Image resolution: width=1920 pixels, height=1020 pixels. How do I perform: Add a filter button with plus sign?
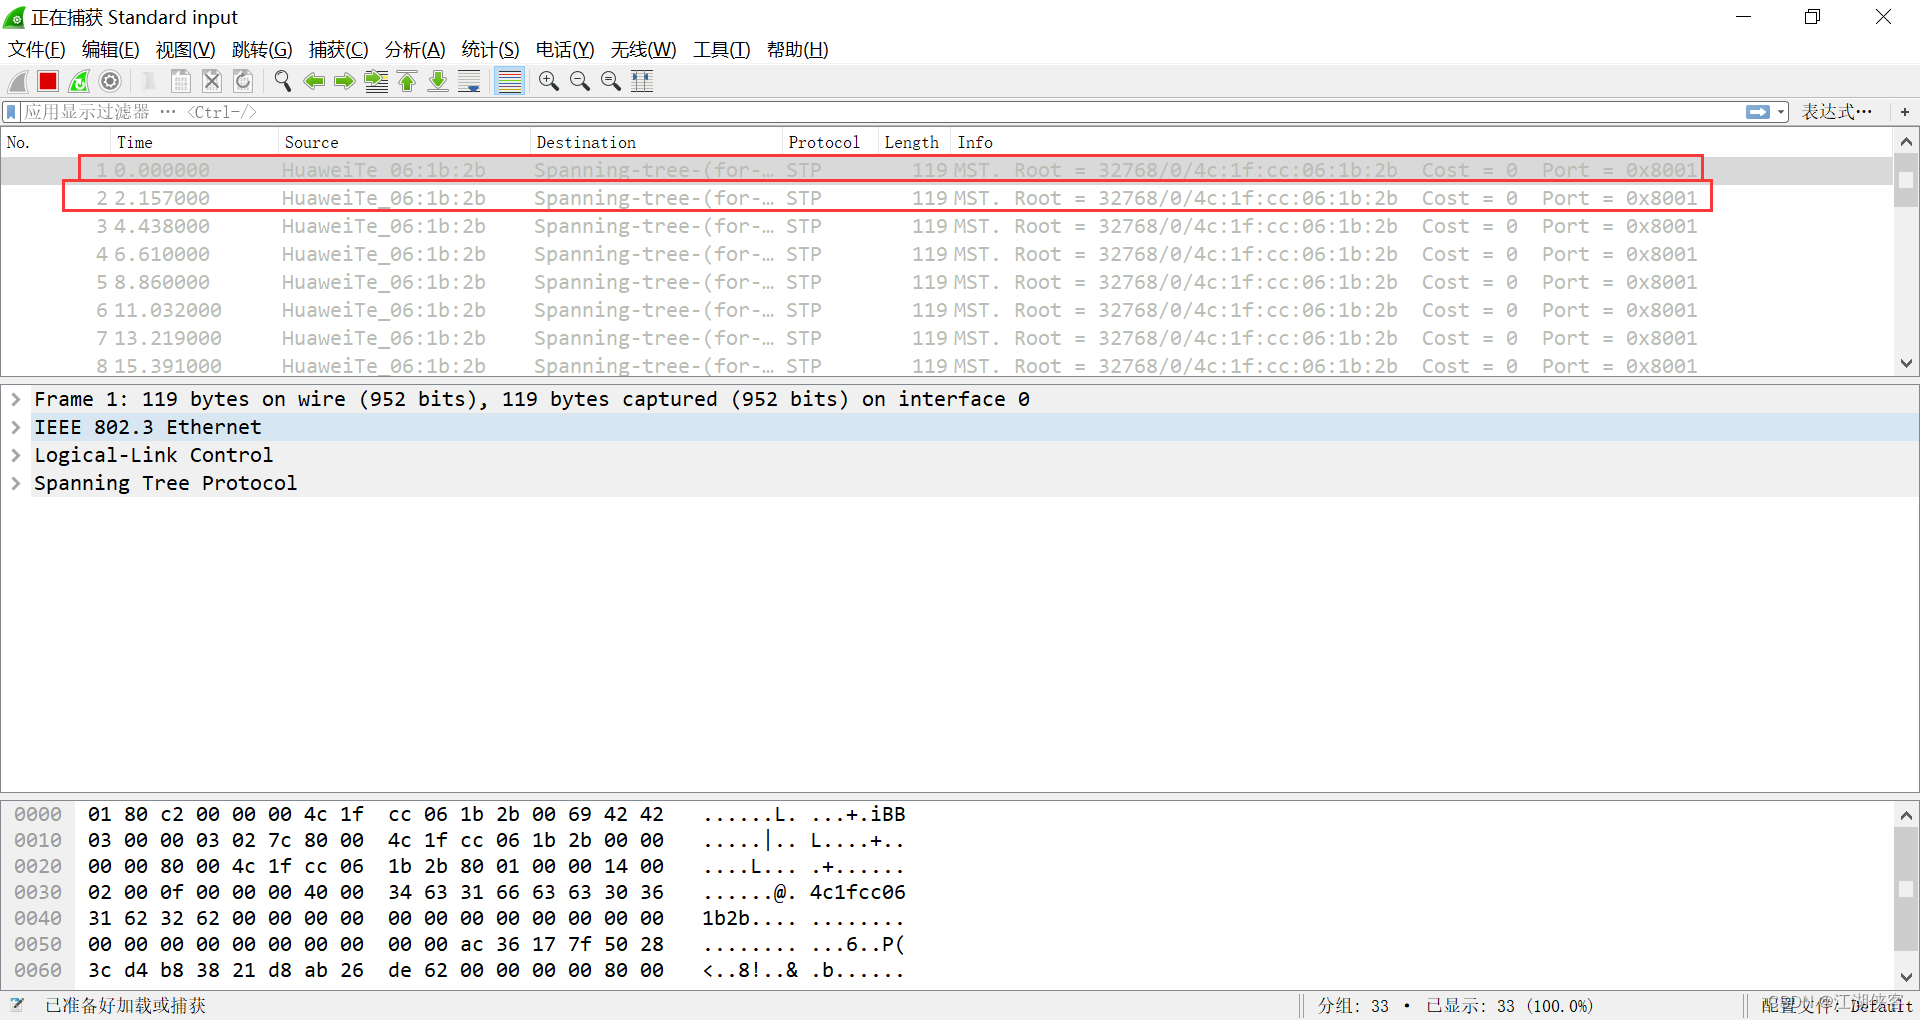[1905, 112]
